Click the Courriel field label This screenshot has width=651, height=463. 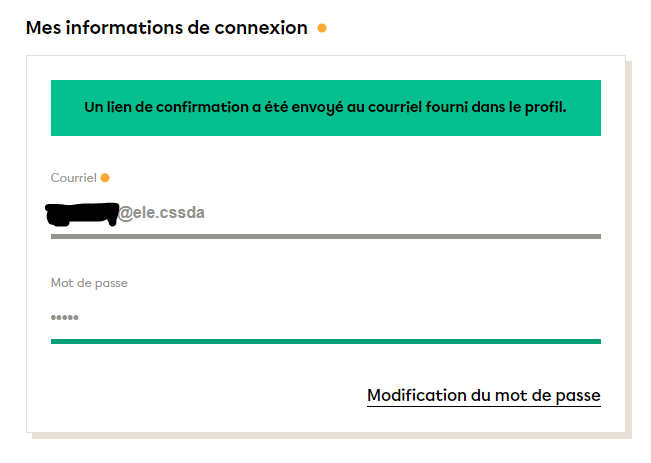point(73,178)
